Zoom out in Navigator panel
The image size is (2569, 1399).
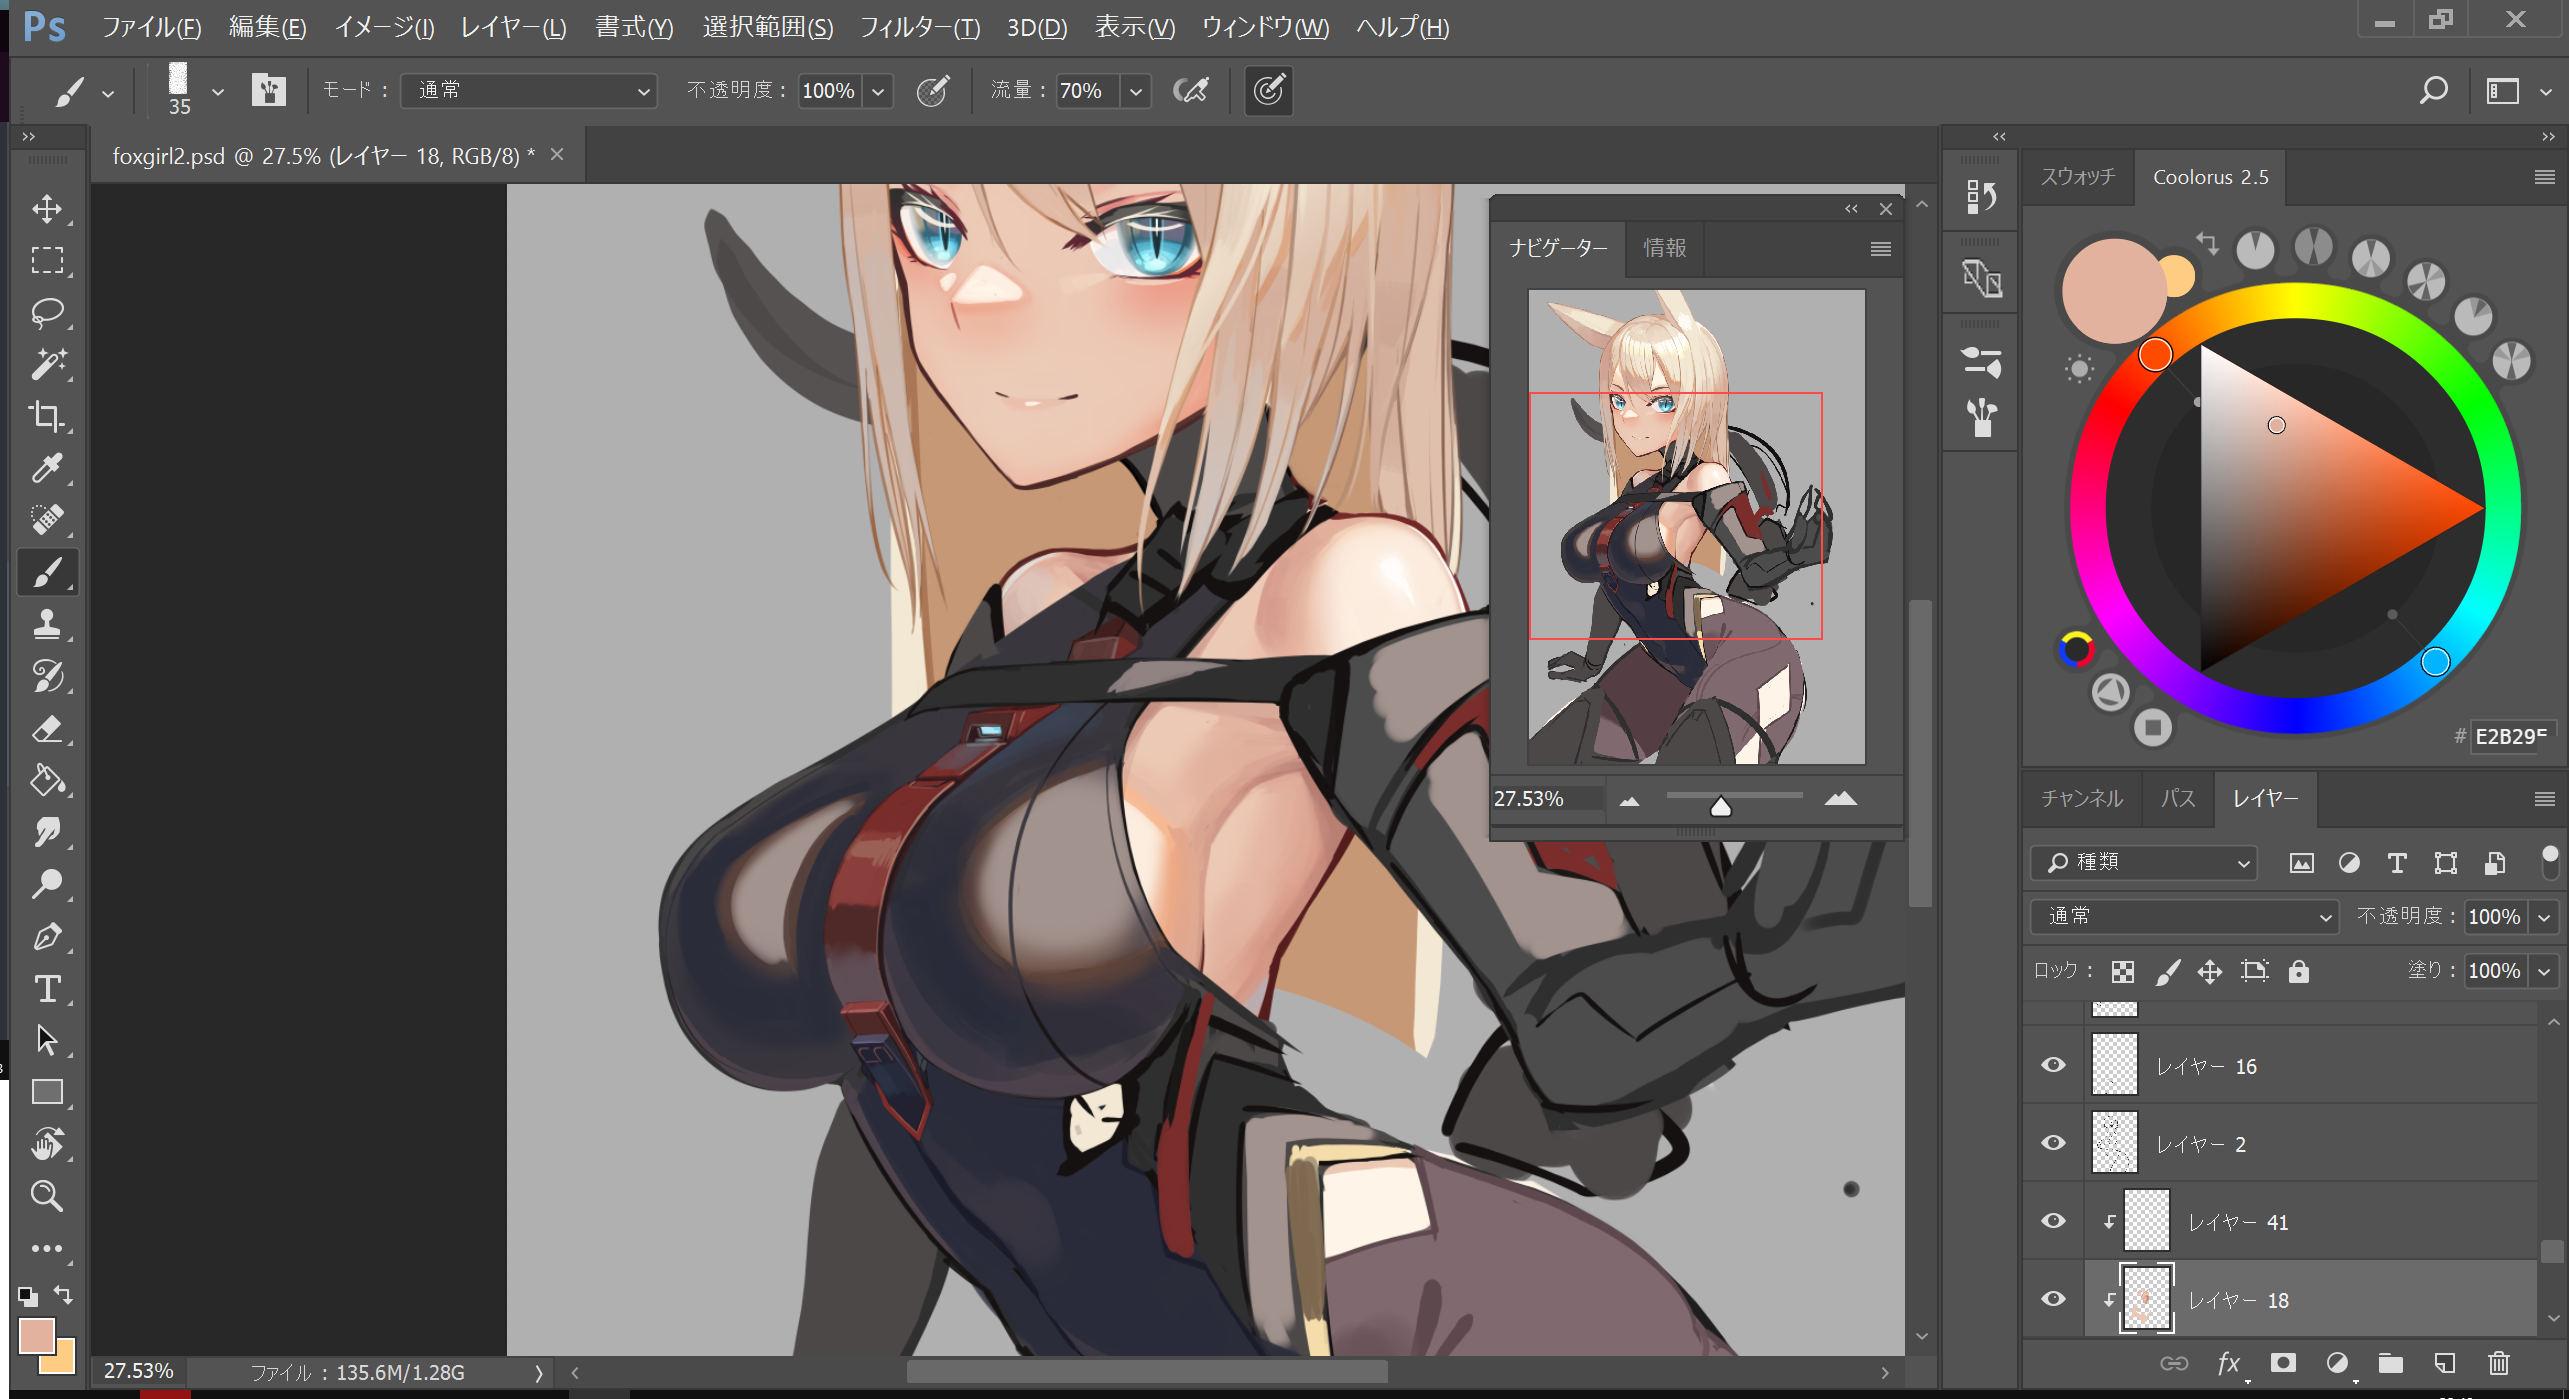(x=1629, y=800)
